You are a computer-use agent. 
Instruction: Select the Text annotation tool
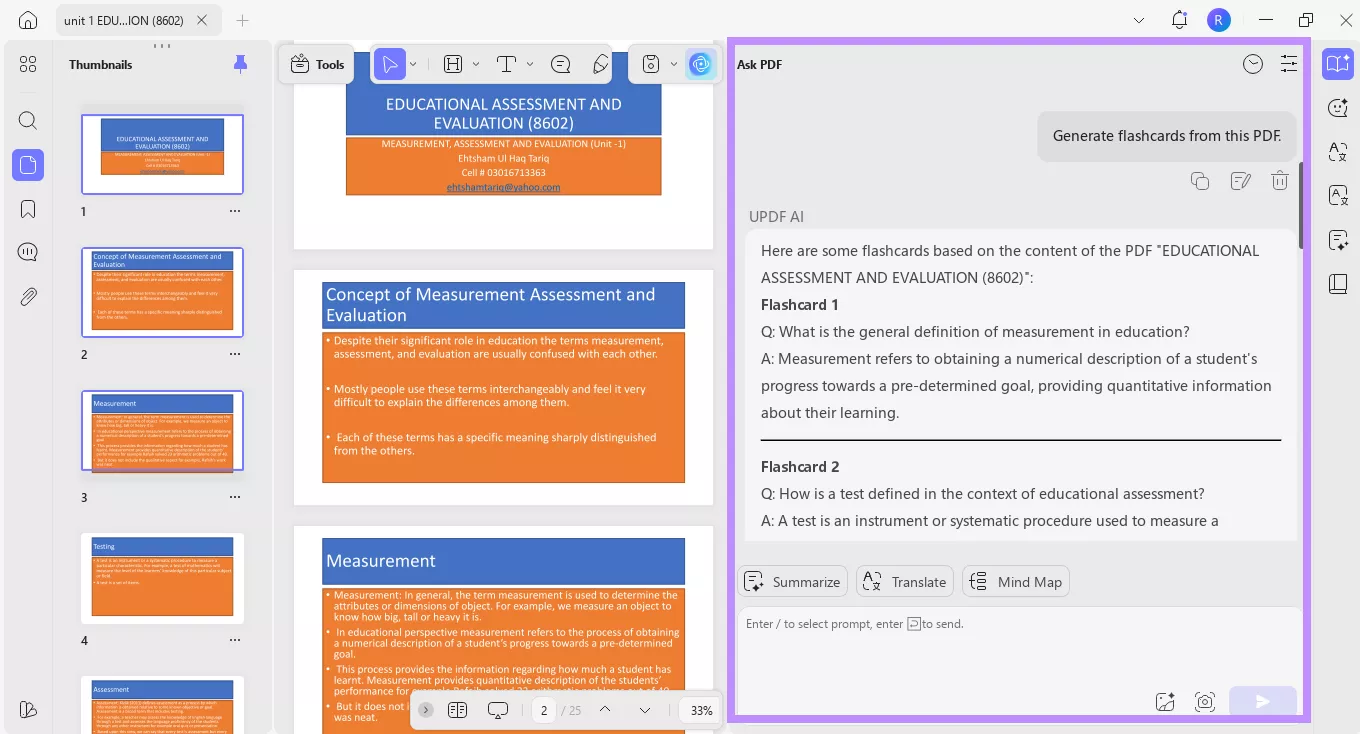[506, 63]
